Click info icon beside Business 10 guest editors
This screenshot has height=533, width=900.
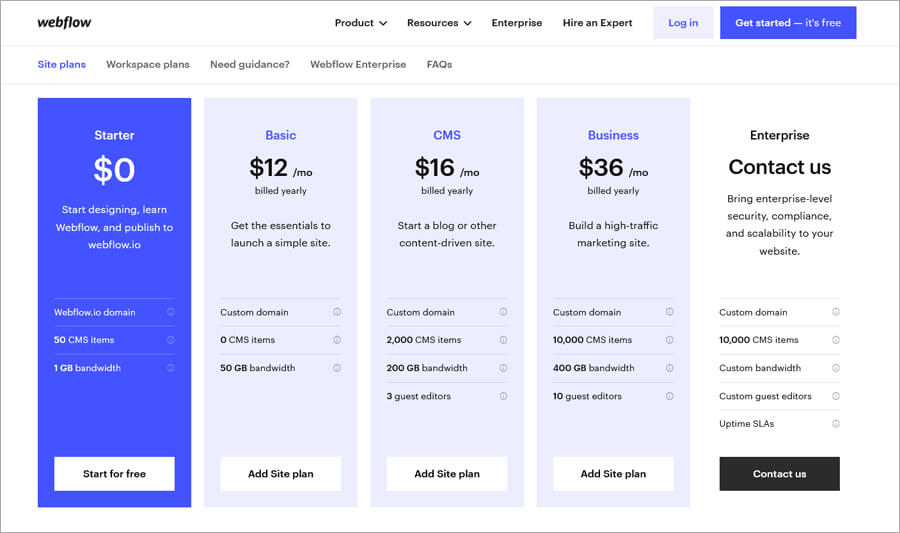coord(669,396)
